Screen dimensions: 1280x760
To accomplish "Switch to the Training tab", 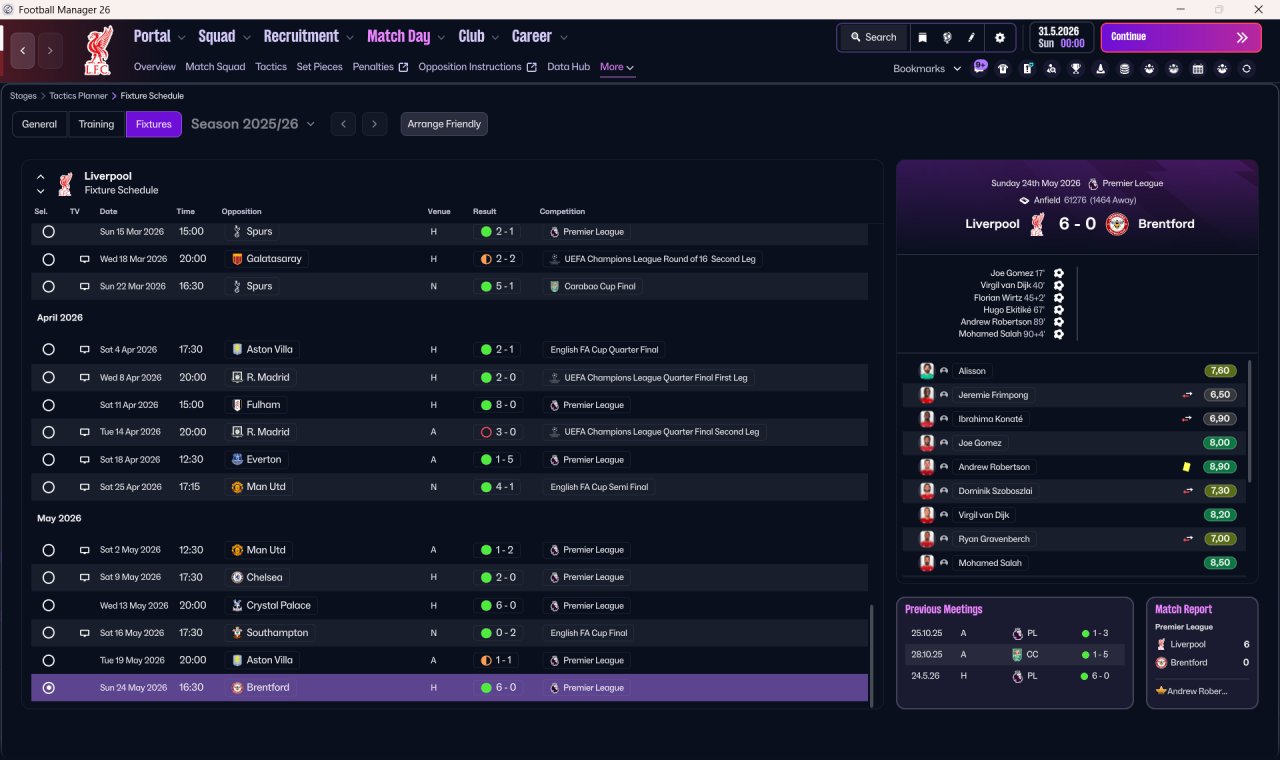I will pyautogui.click(x=96, y=124).
